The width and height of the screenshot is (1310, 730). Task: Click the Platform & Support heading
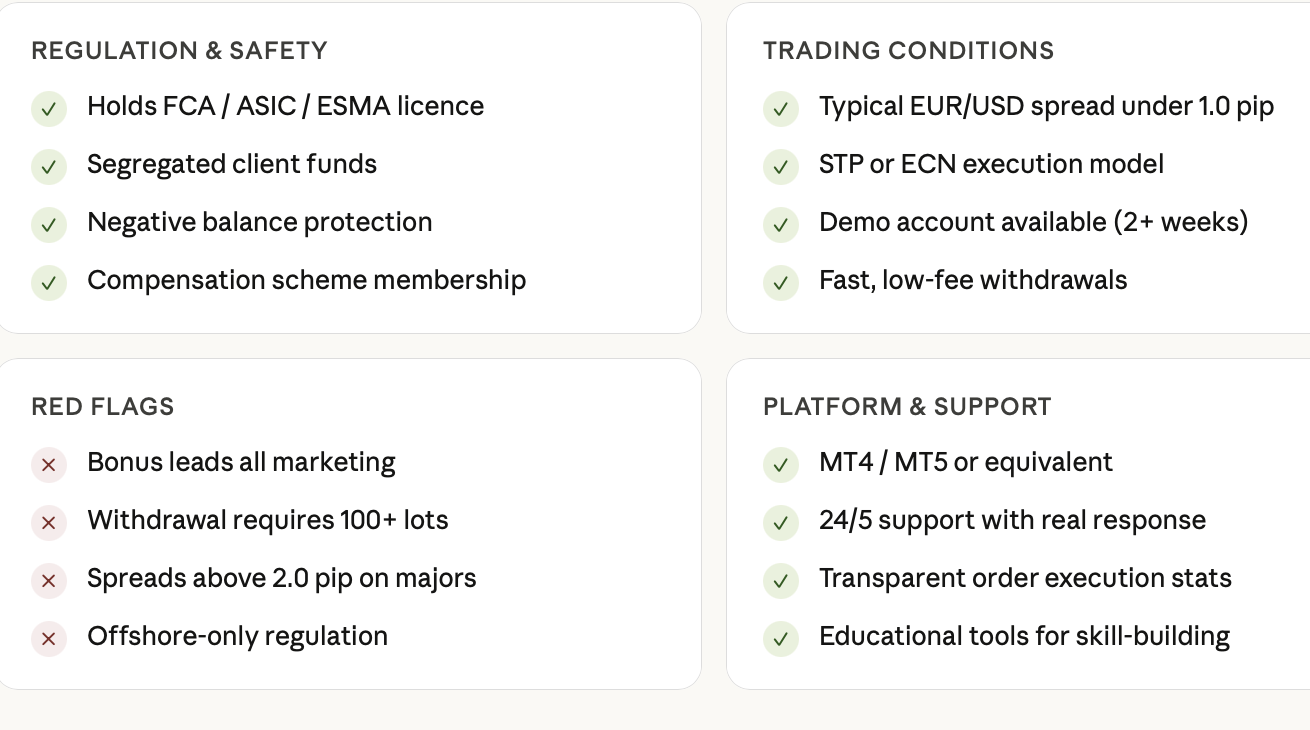(907, 407)
